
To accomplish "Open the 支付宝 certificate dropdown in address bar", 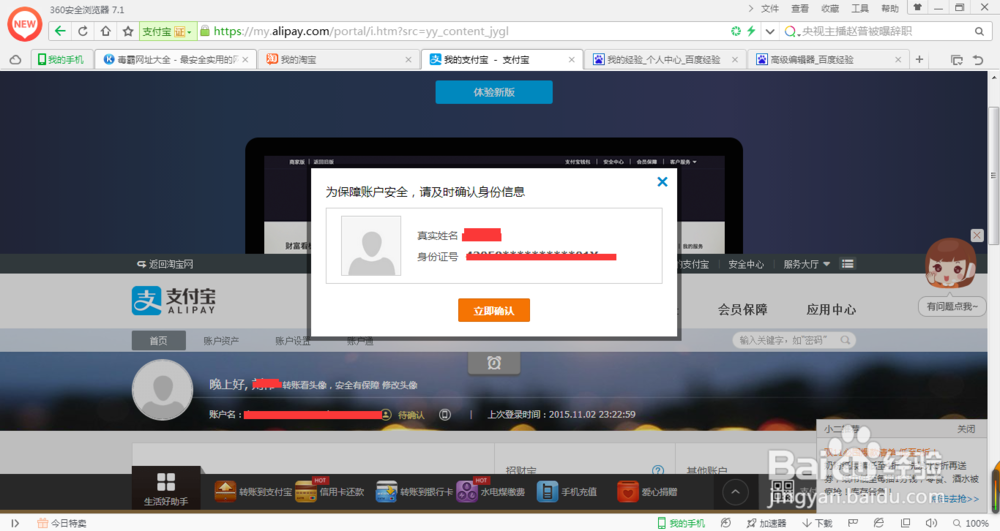I will (166, 31).
